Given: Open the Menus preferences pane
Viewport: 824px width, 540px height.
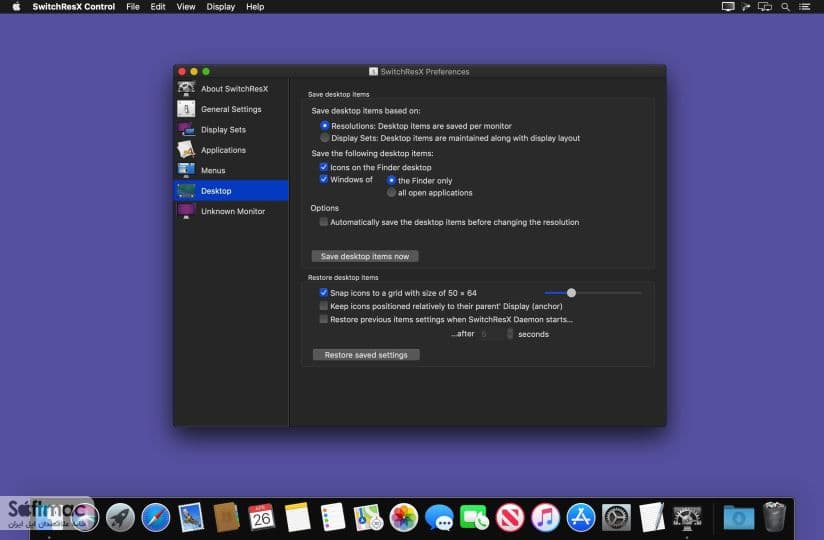Looking at the screenshot, I should click(x=231, y=171).
